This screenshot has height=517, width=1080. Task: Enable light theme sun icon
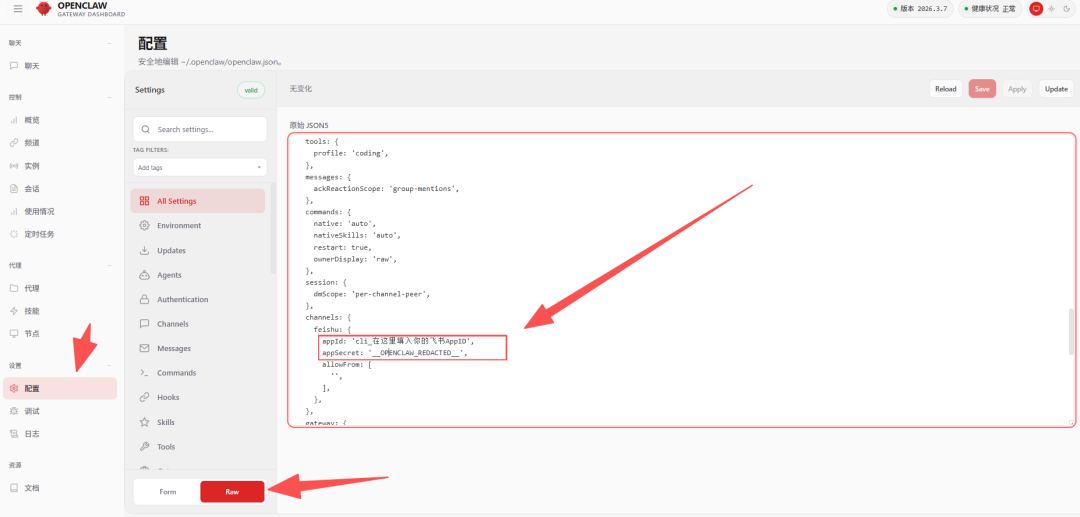pos(1051,9)
